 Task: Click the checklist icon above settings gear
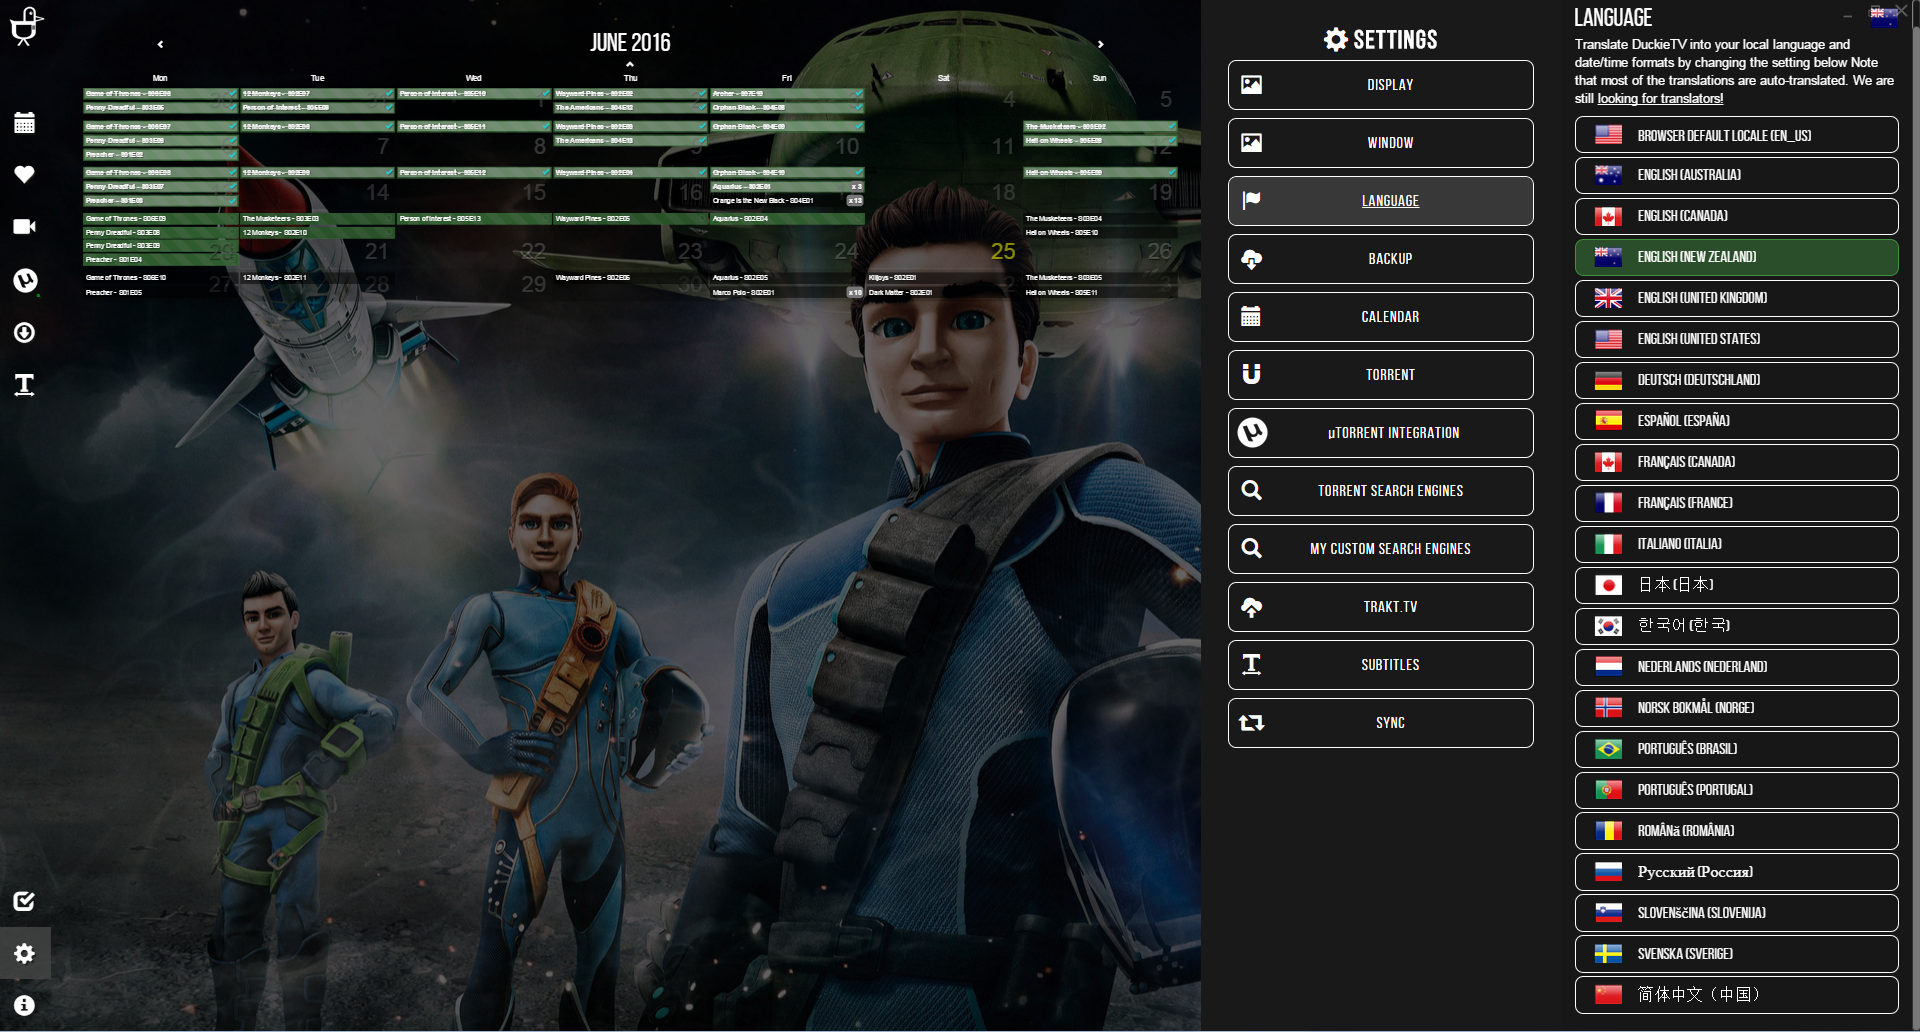coord(25,901)
